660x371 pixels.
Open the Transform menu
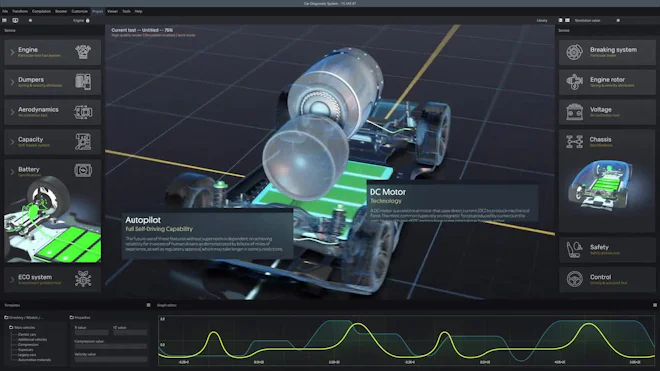click(20, 11)
